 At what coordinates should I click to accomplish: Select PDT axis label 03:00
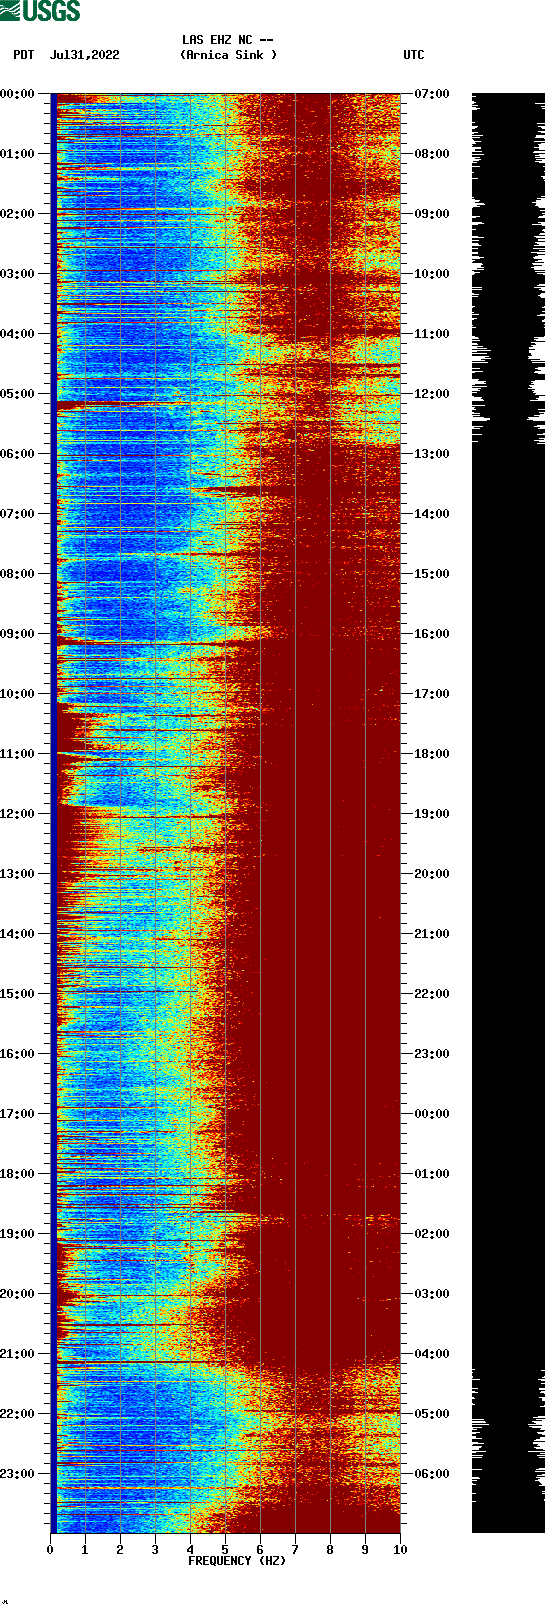tap(18, 274)
